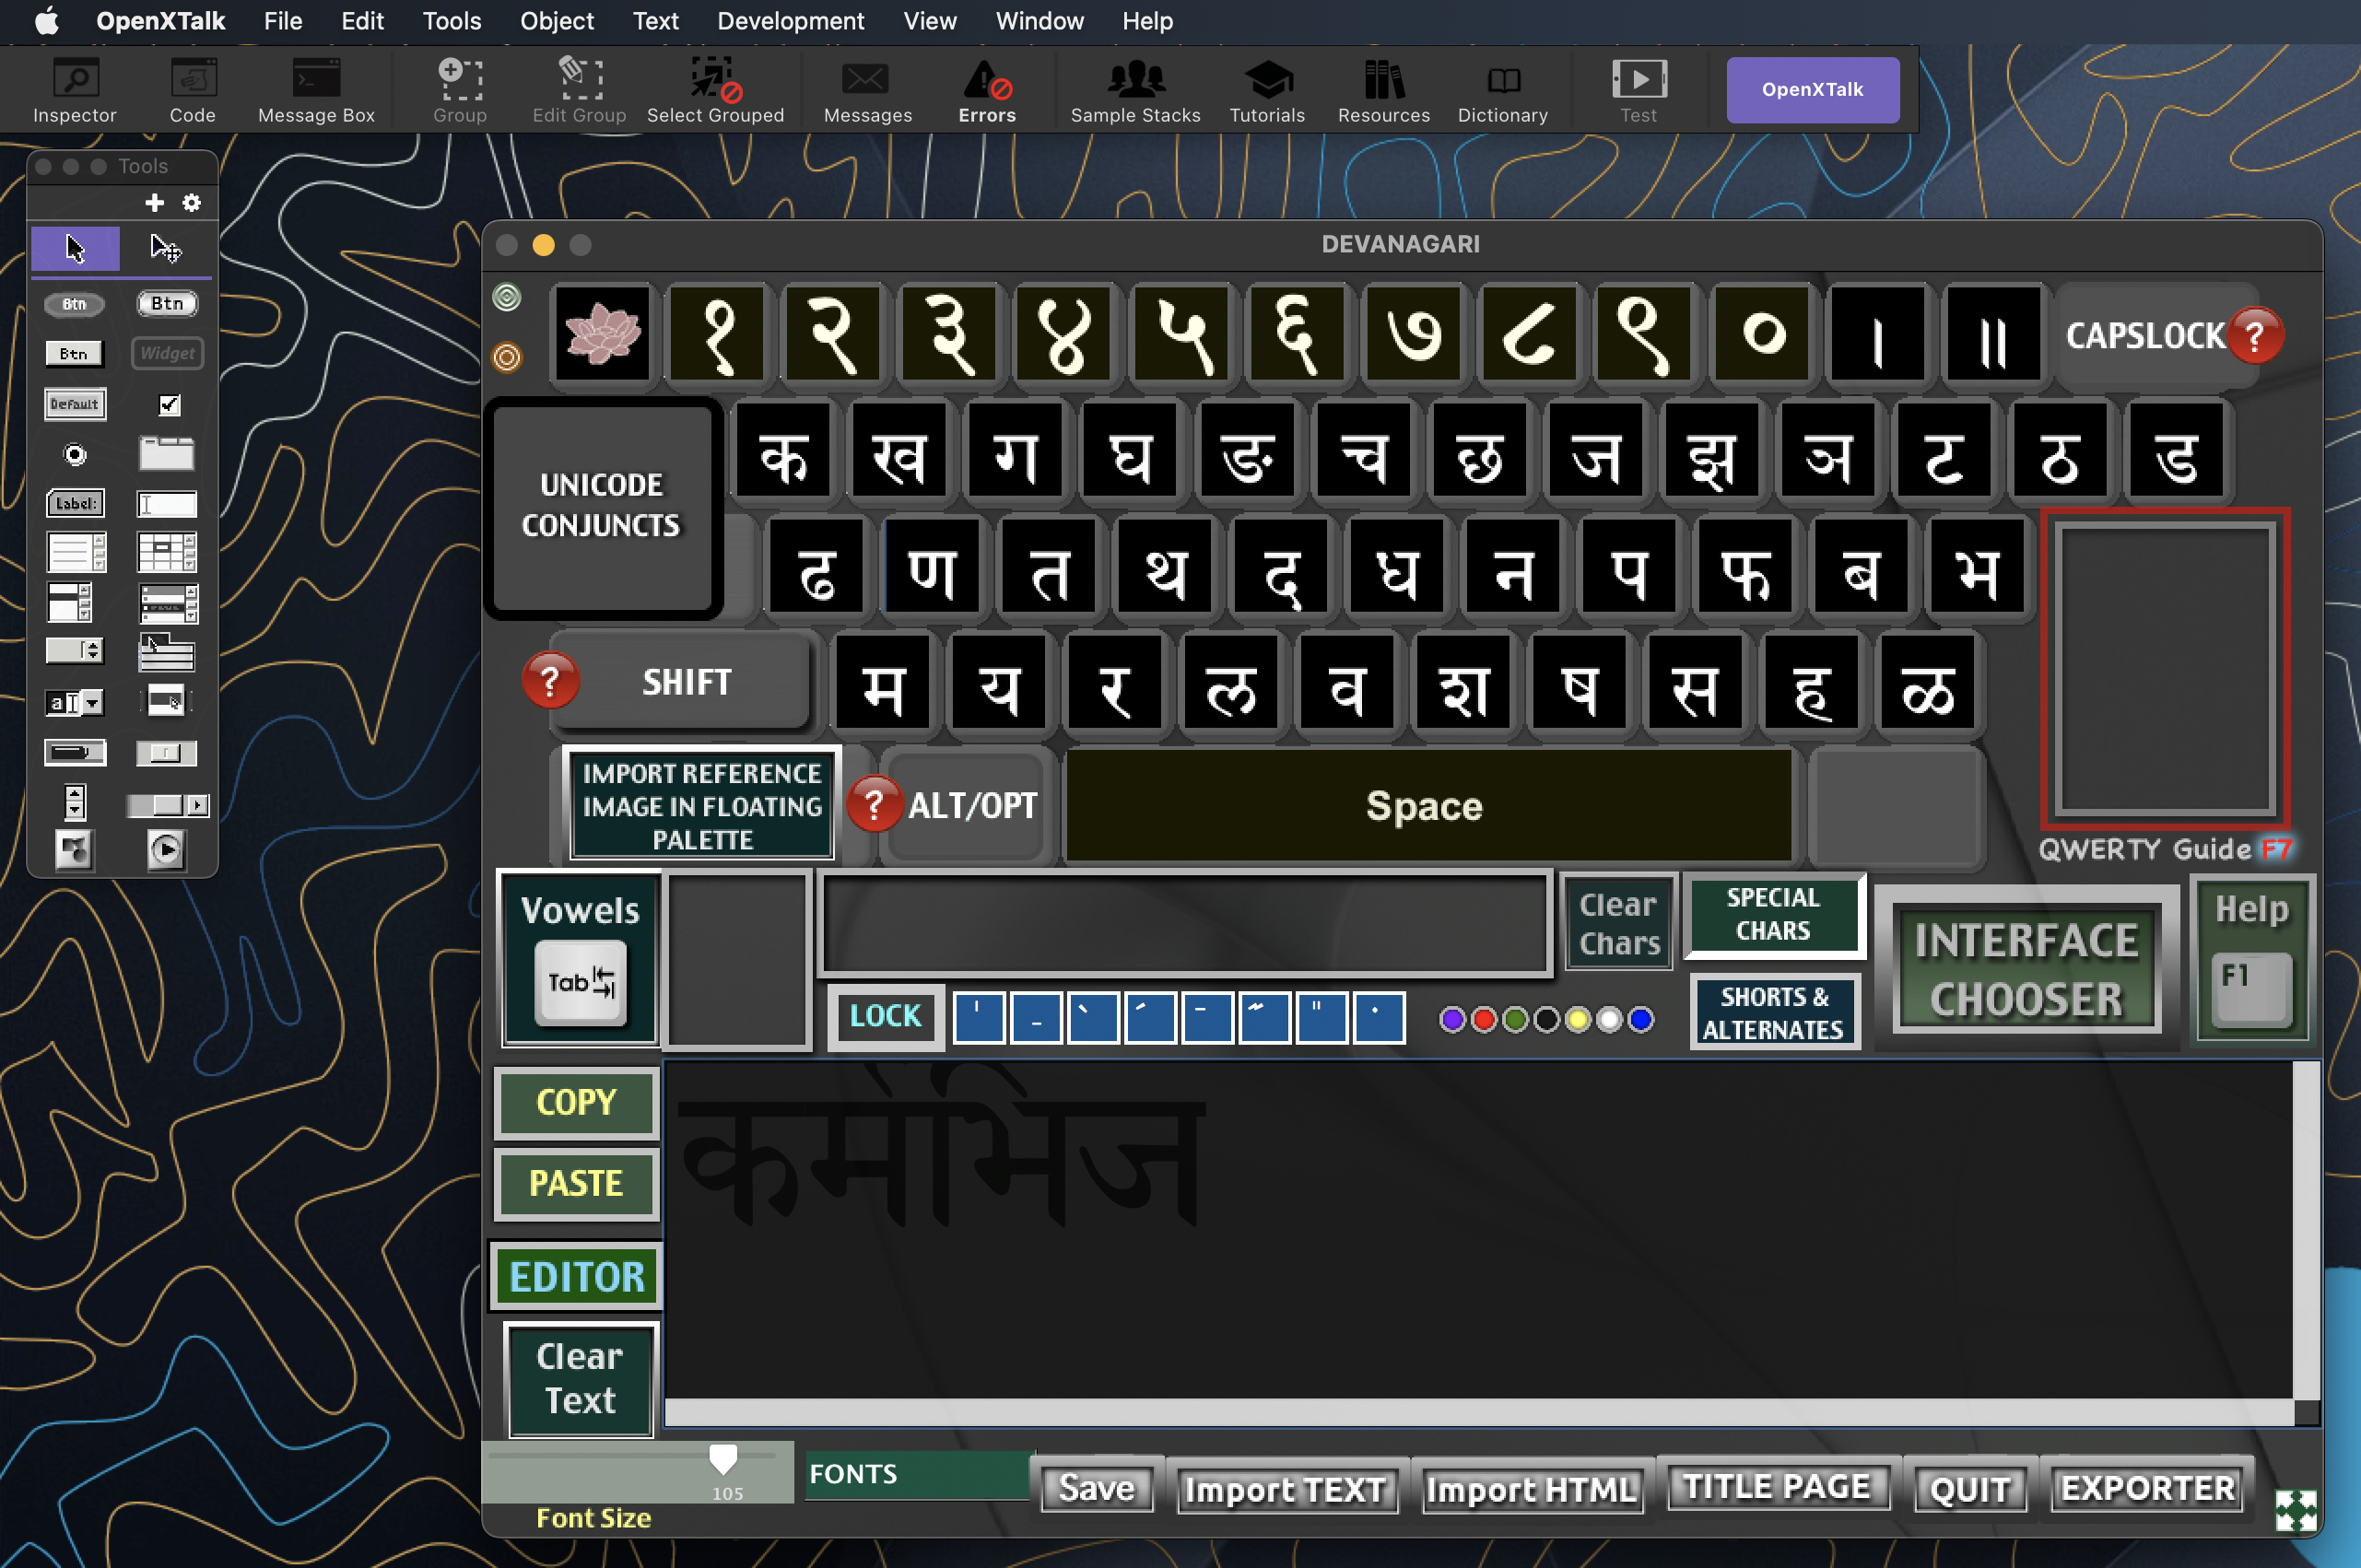2361x1568 pixels.
Task: Open the File menu
Action: point(283,21)
